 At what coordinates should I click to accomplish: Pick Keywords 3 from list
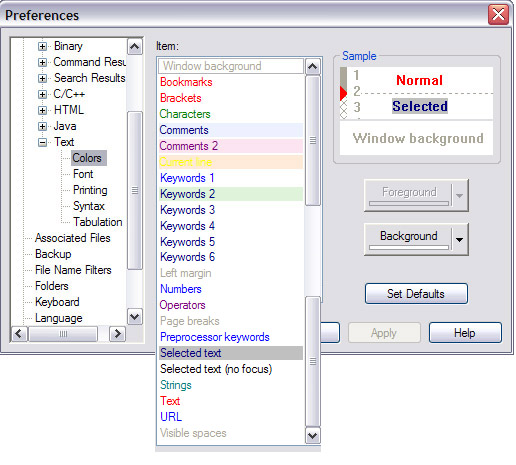(x=231, y=210)
